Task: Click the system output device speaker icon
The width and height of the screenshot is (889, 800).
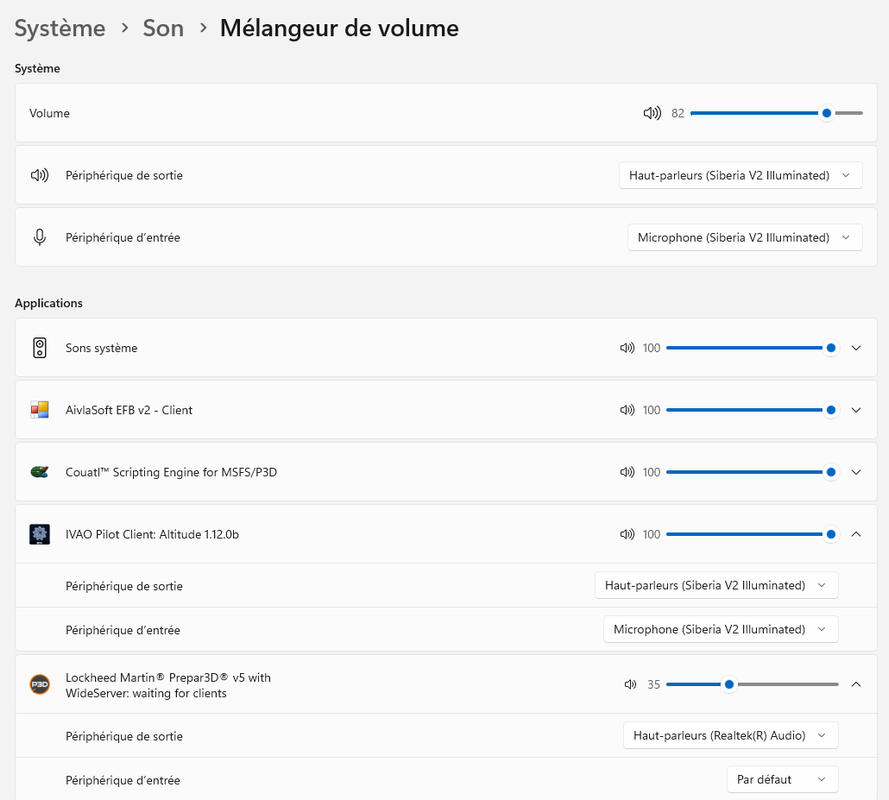Action: point(40,175)
